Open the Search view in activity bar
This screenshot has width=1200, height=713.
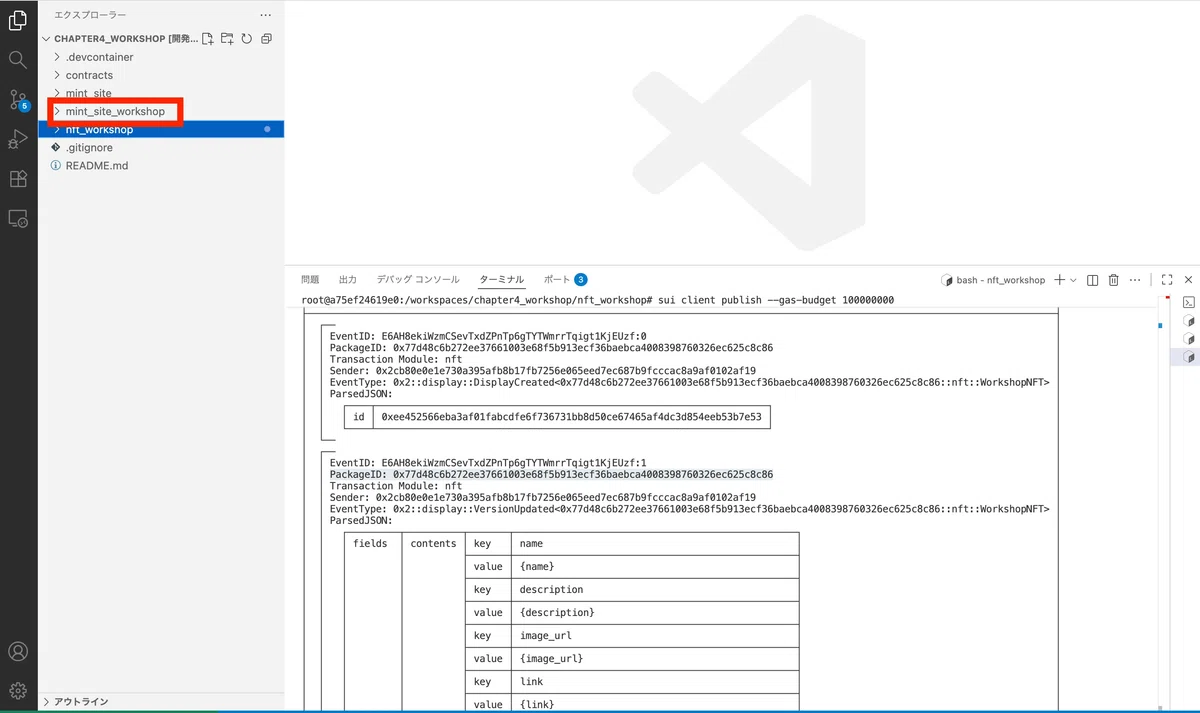pos(18,59)
